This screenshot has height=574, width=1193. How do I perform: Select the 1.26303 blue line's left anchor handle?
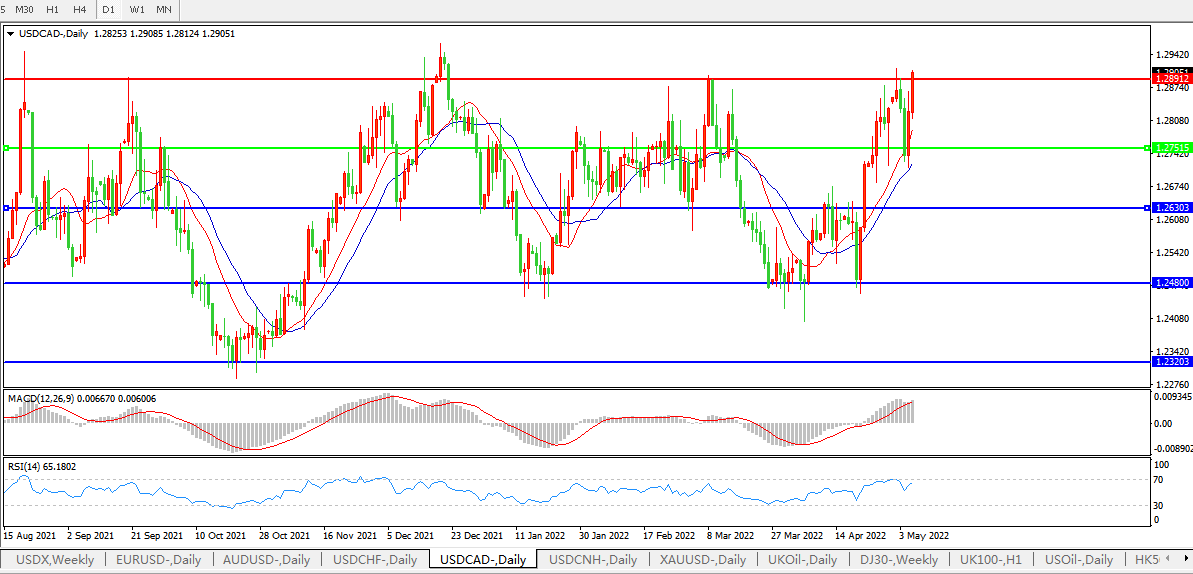tap(6, 208)
